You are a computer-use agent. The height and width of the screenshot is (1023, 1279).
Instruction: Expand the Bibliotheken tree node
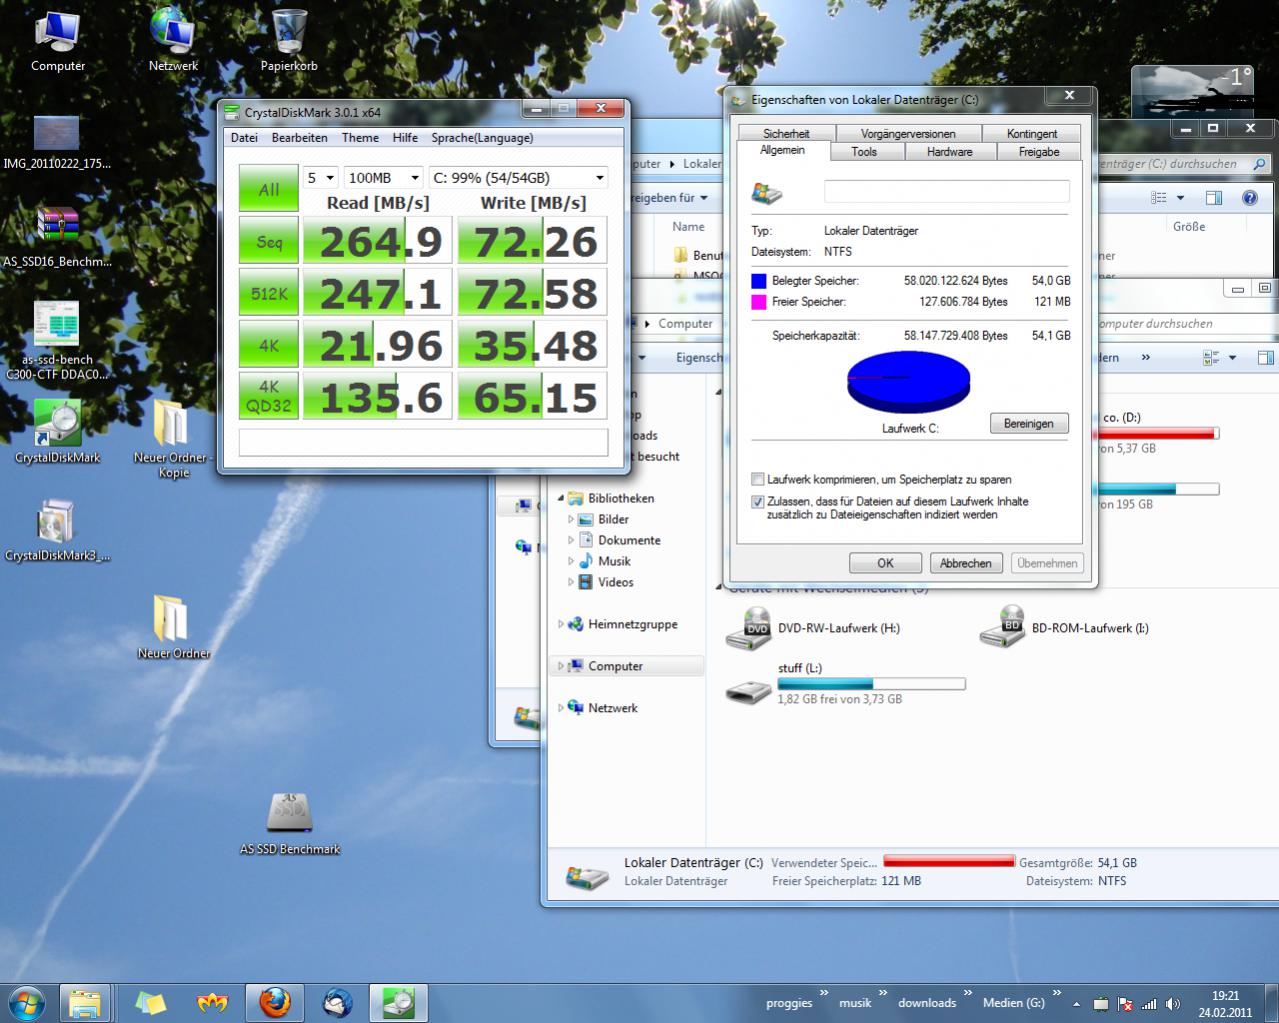(561, 498)
